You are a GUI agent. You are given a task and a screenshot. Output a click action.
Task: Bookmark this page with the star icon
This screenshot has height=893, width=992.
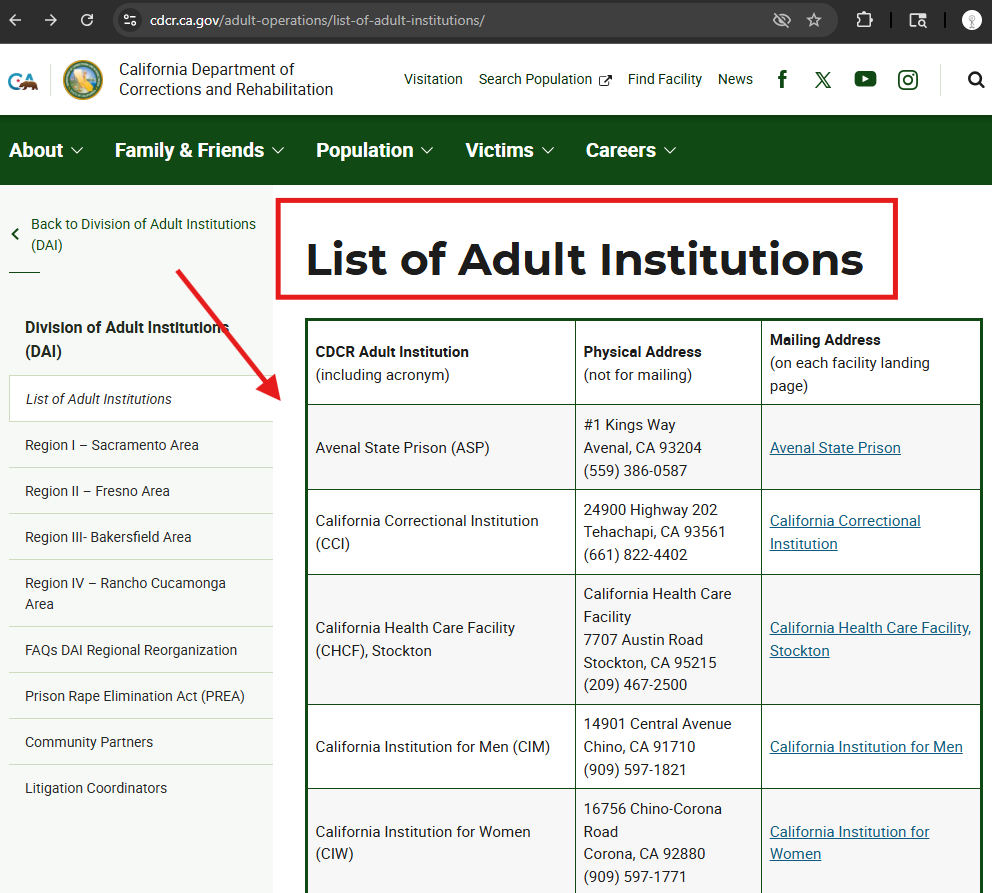pos(814,20)
